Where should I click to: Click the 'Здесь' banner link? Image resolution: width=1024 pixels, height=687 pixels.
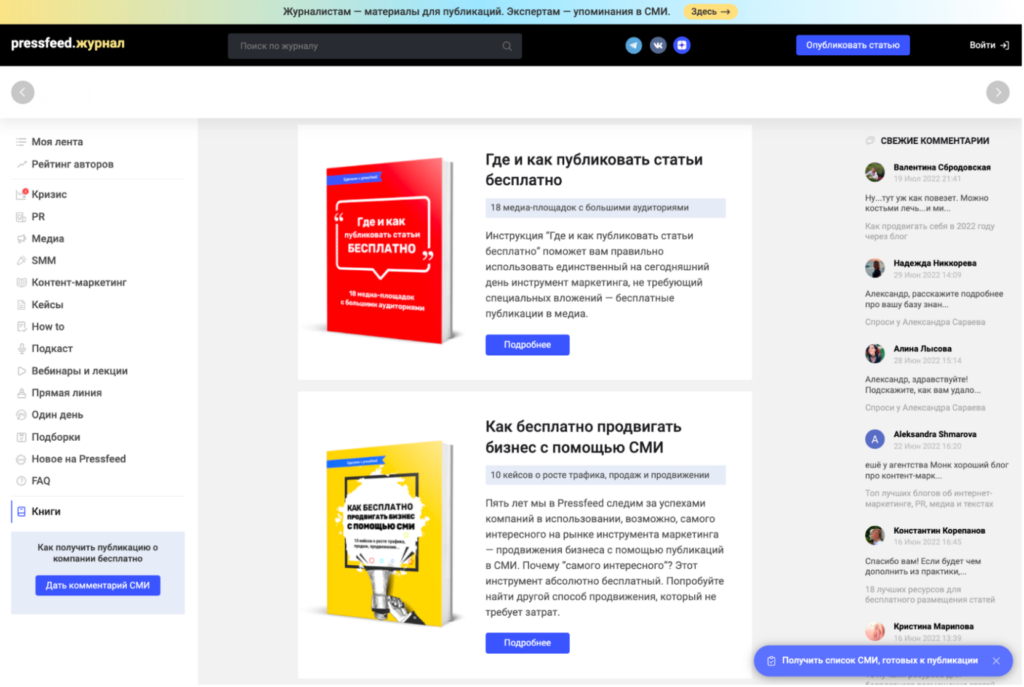click(x=710, y=12)
